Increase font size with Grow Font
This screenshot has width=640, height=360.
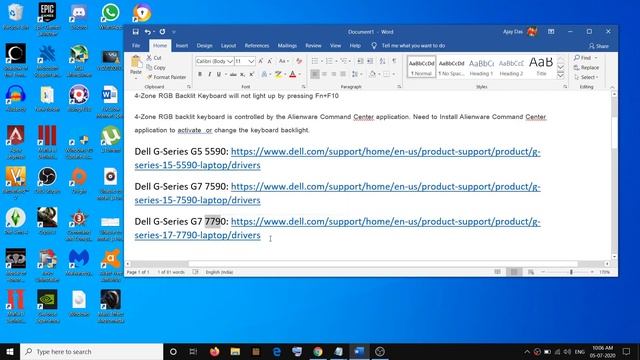261,61
